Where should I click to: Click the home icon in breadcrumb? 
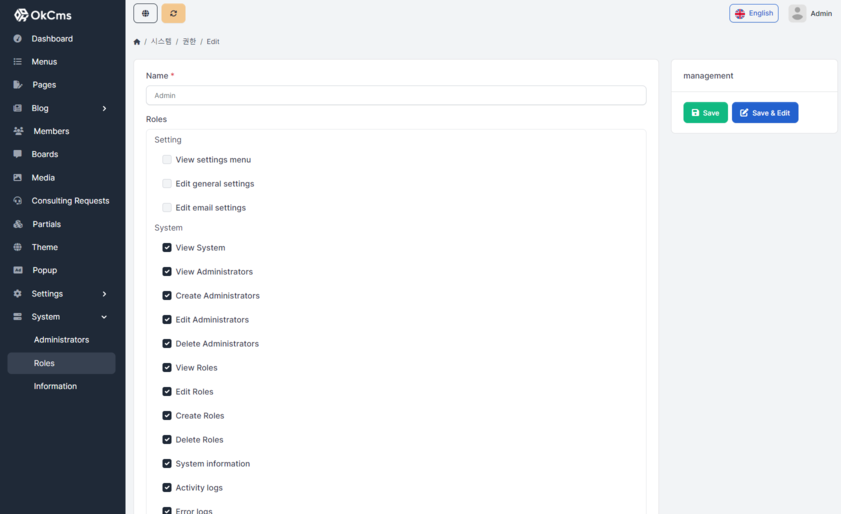(137, 42)
